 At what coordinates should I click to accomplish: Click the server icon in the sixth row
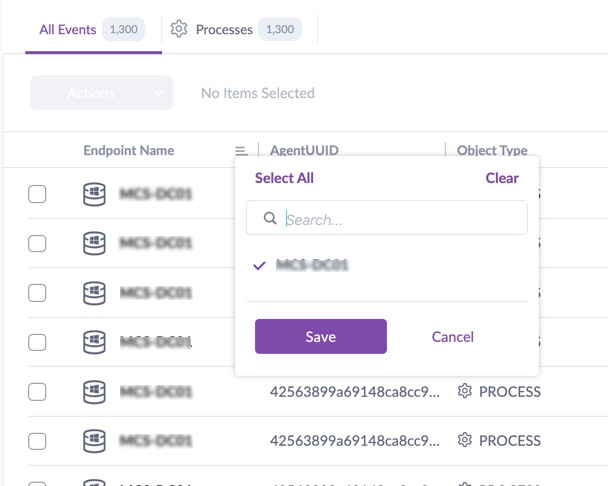coord(94,440)
